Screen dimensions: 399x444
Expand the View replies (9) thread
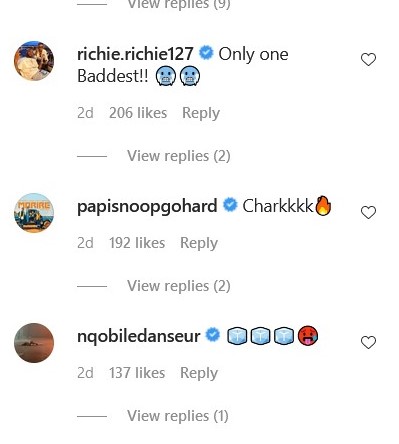179,5
